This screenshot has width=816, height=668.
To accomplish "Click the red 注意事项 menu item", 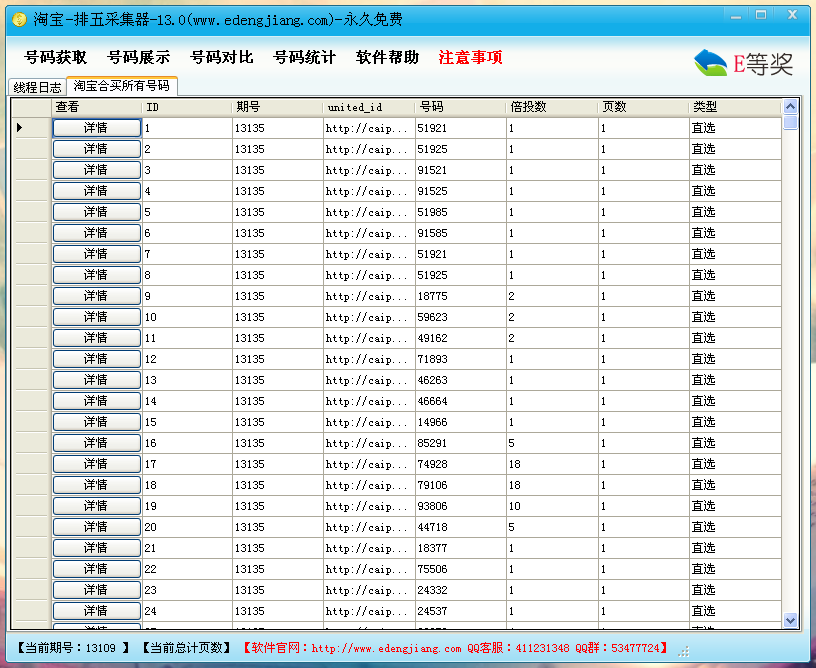I will (x=470, y=58).
